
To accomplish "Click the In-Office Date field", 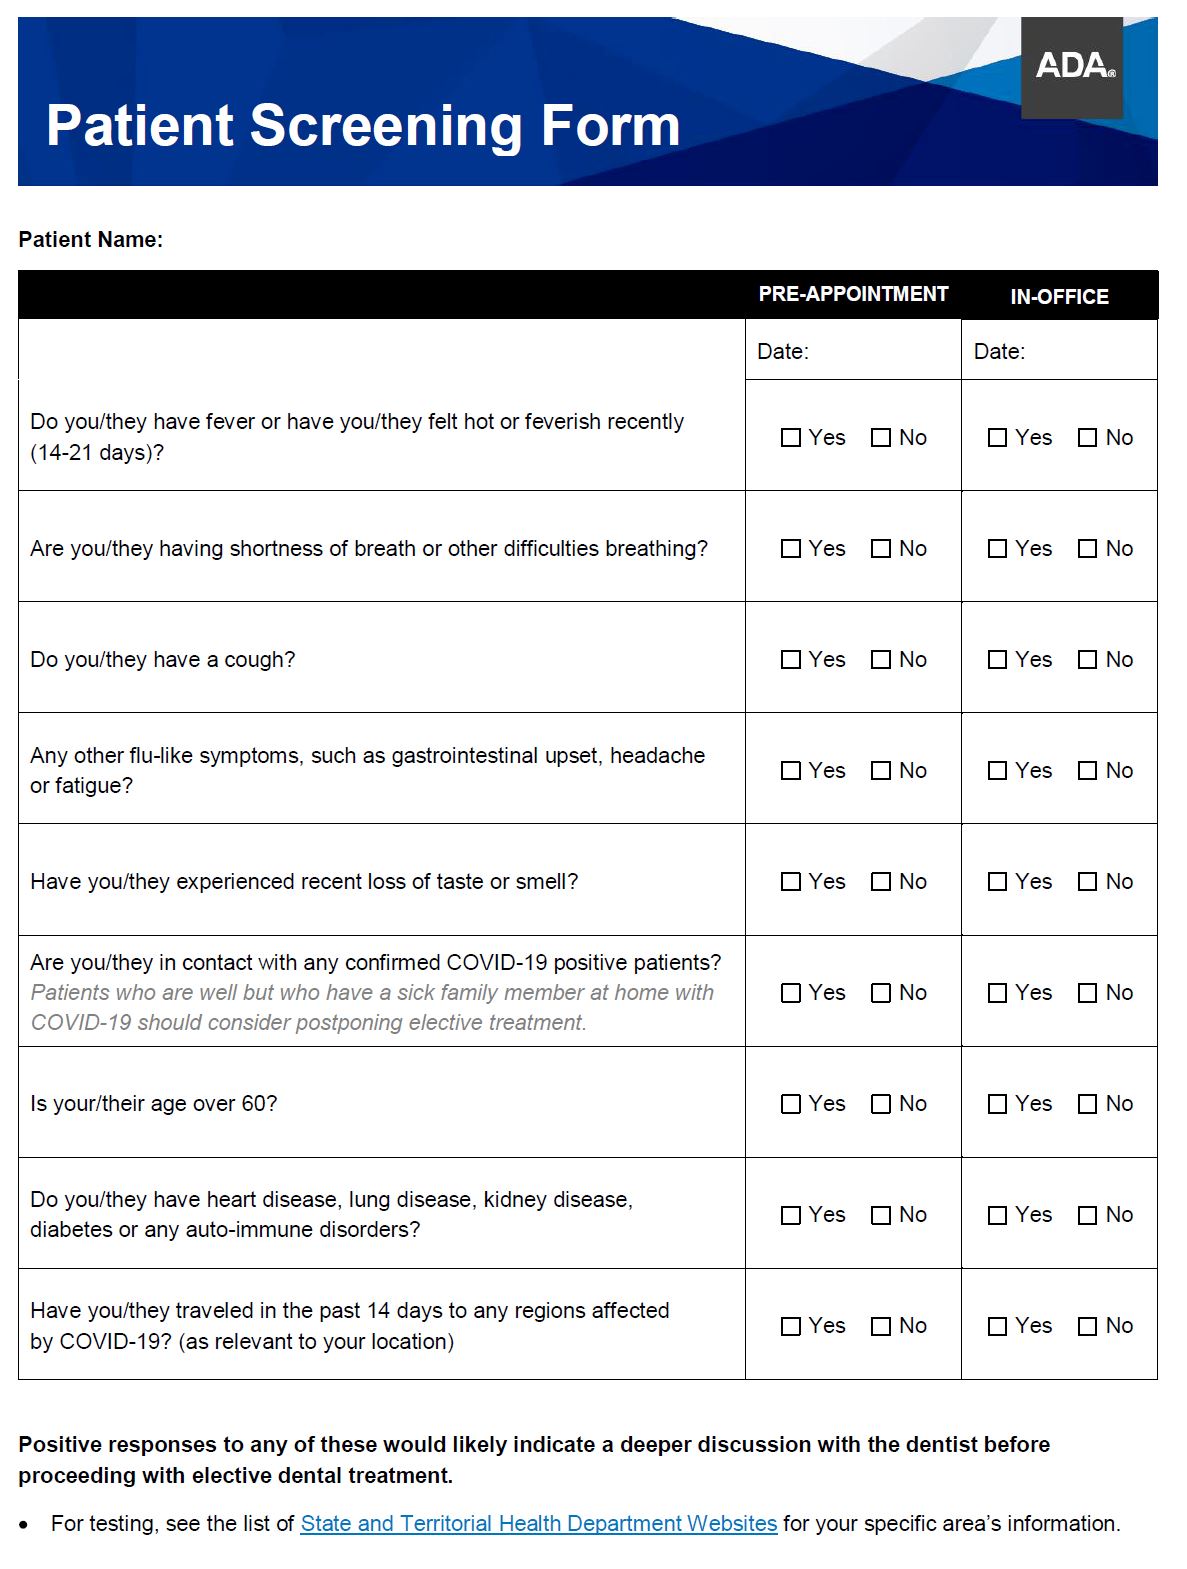I will [x=1060, y=351].
